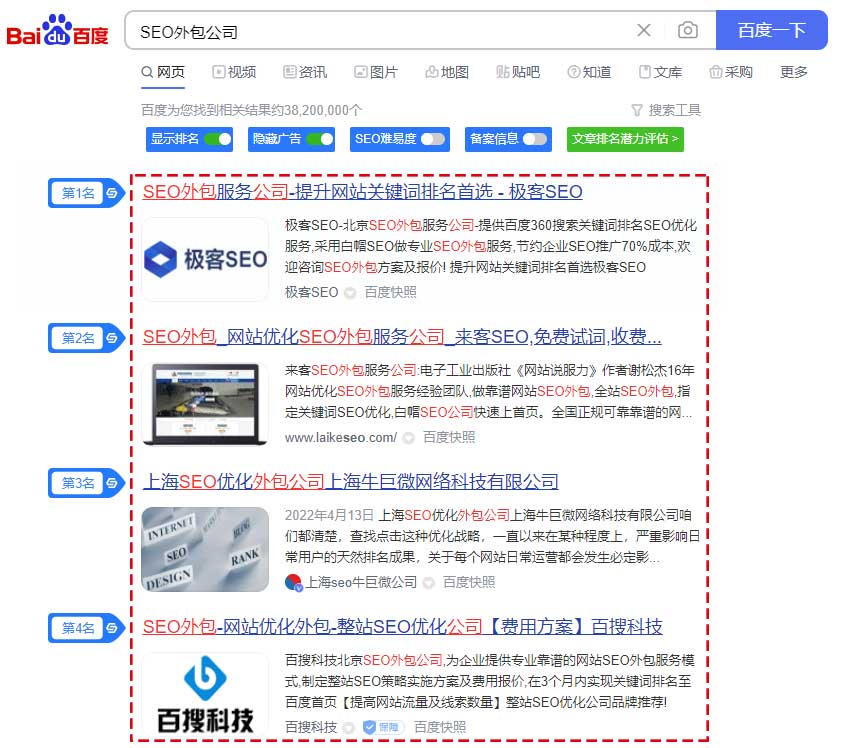Viewport: 844px width, 748px height.
Task: Clear the search box with X icon
Action: 644,30
